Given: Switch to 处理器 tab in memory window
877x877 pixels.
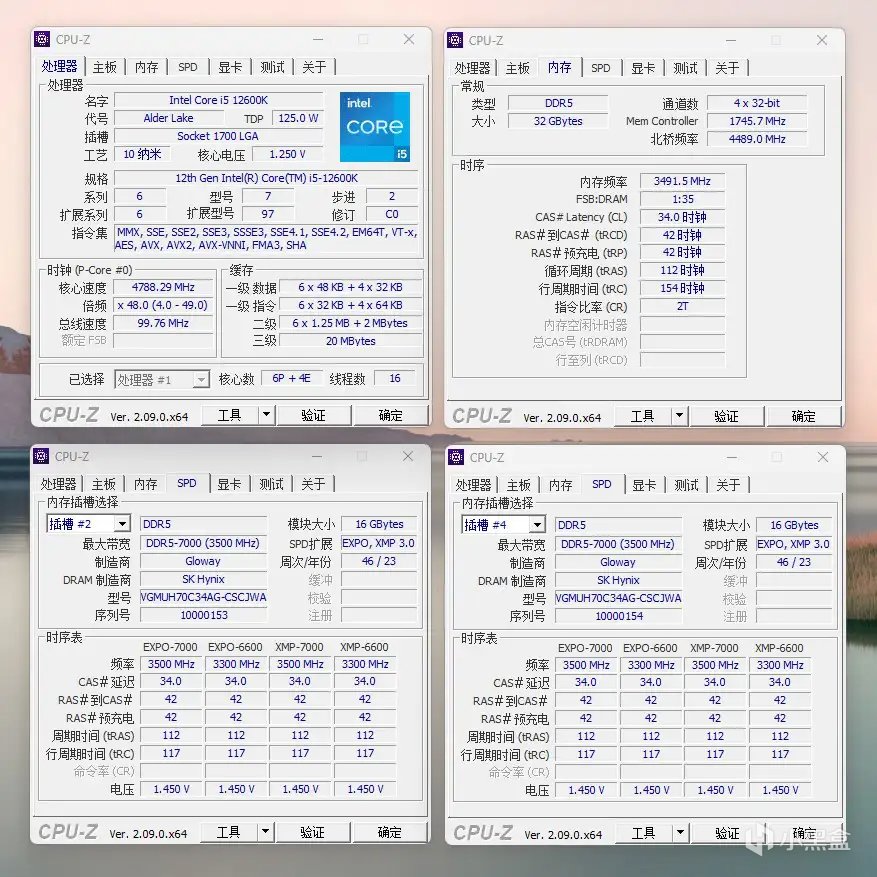Looking at the screenshot, I should [472, 68].
